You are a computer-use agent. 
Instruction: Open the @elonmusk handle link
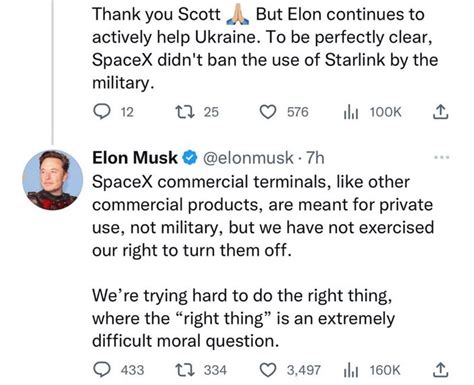pyautogui.click(x=248, y=158)
